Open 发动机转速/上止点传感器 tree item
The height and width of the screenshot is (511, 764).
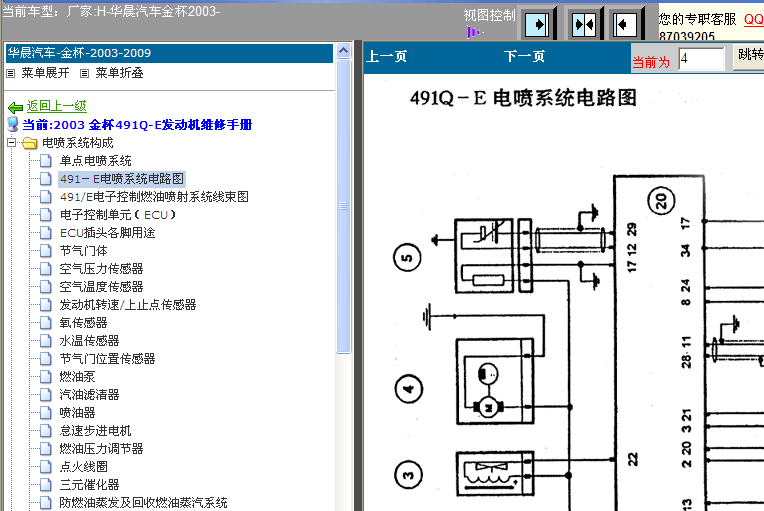tap(128, 305)
